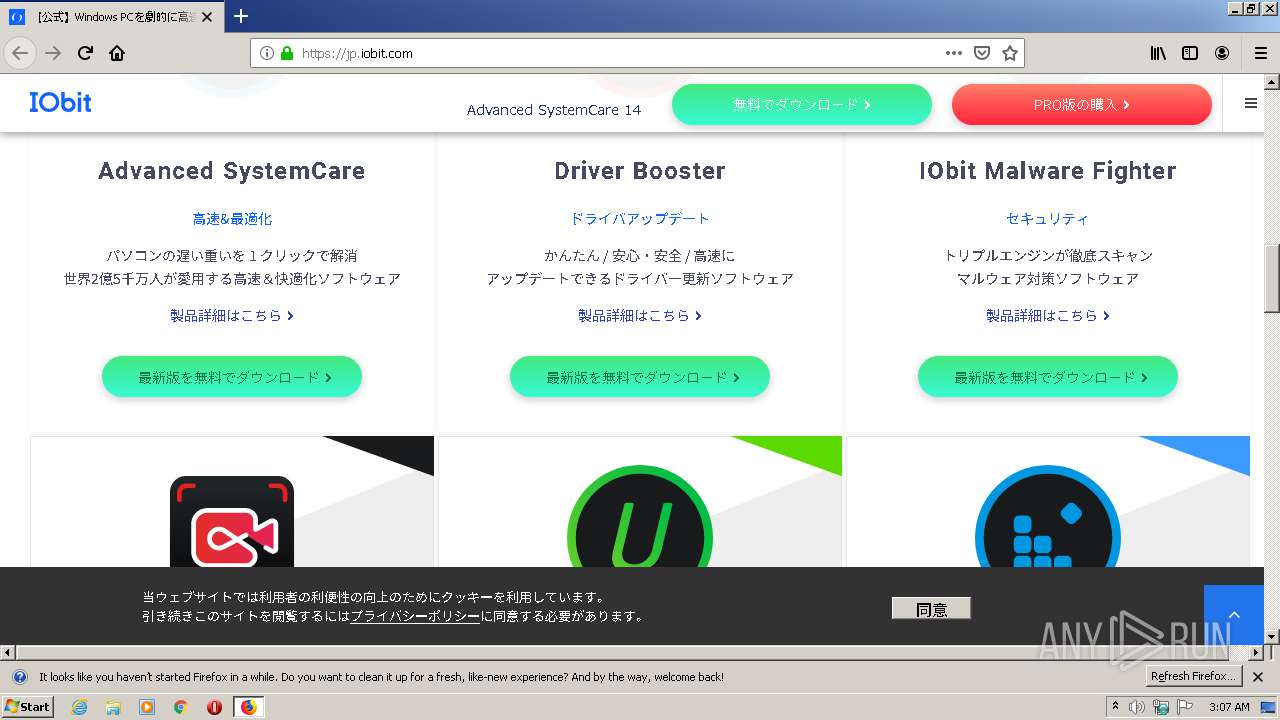1280x720 pixels.
Task: Click the green IObit Uninstaller icon
Action: [x=640, y=518]
